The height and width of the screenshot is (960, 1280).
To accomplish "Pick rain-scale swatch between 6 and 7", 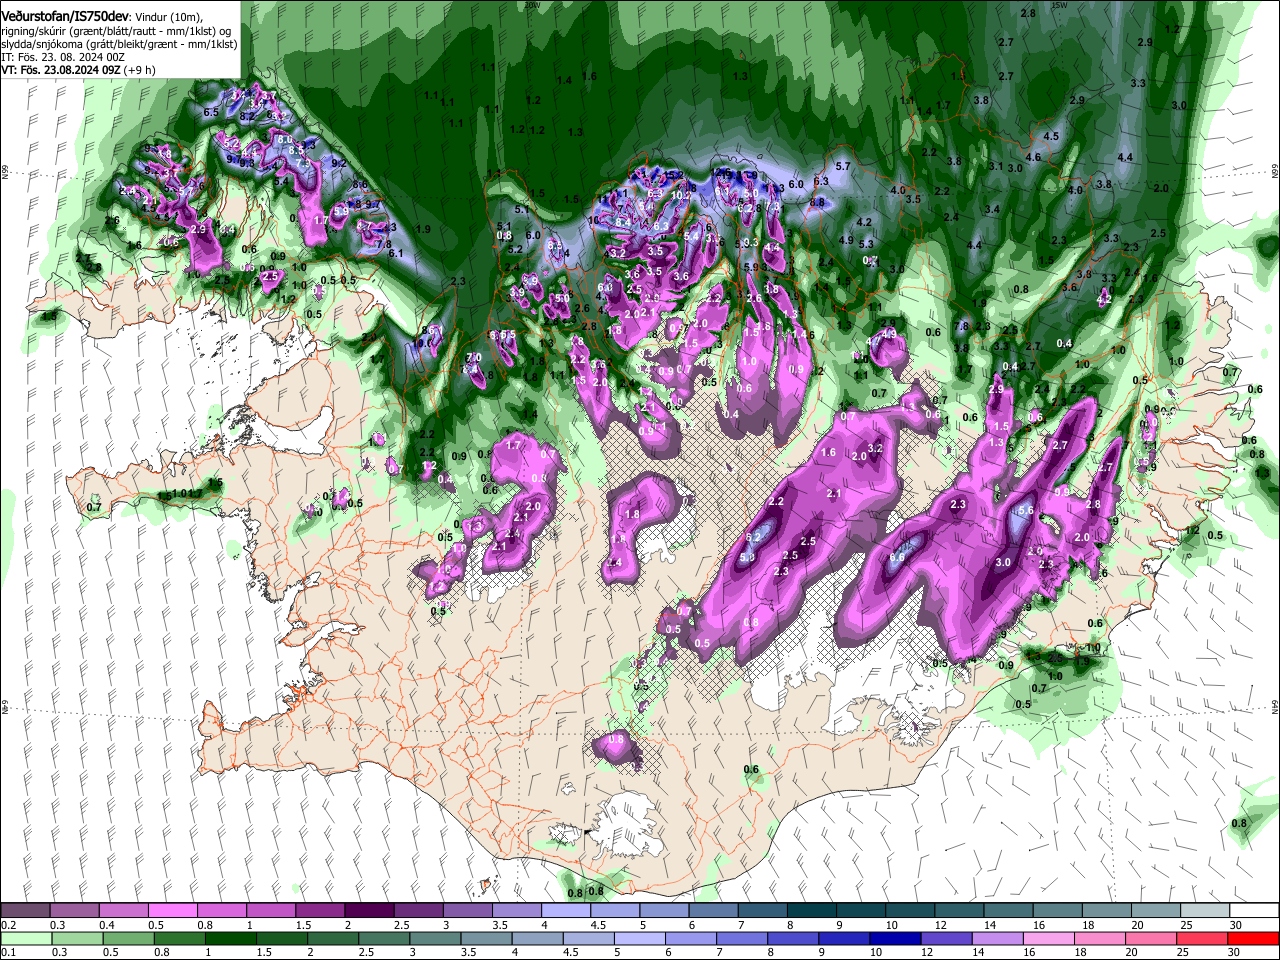I will tap(691, 939).
